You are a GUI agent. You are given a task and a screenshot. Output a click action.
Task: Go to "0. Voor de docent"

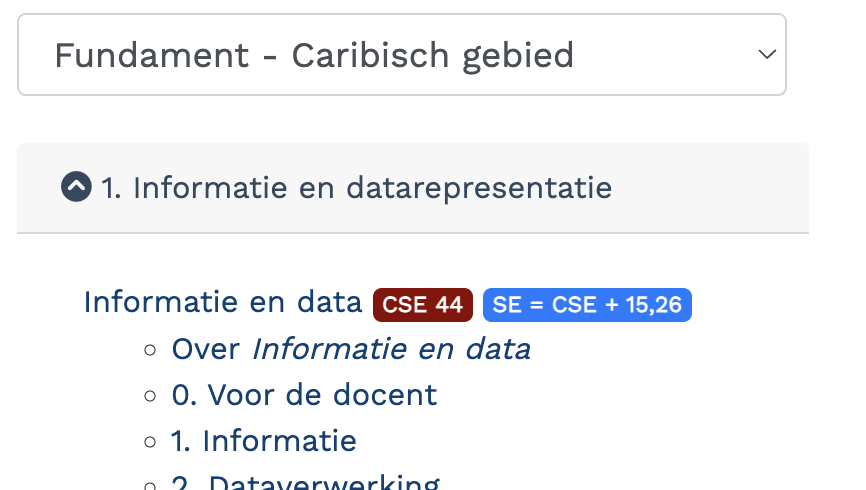point(304,395)
